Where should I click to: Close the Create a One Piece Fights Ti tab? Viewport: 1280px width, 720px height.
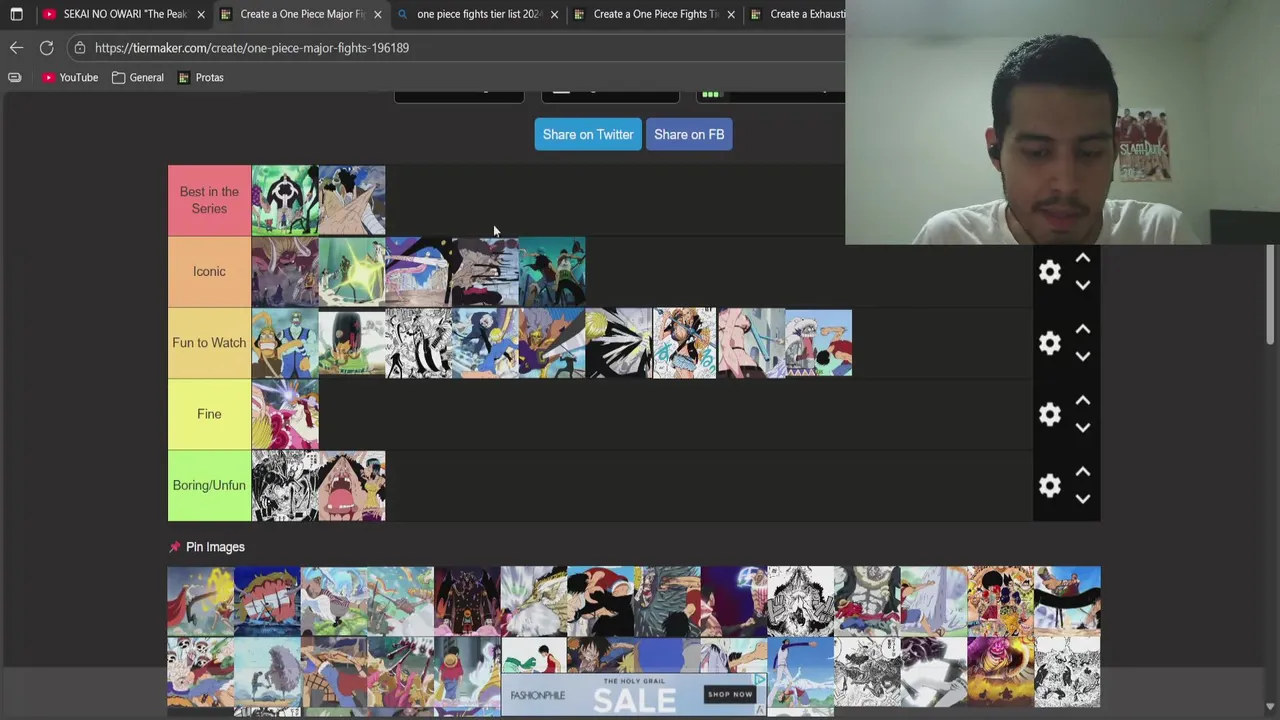point(731,14)
